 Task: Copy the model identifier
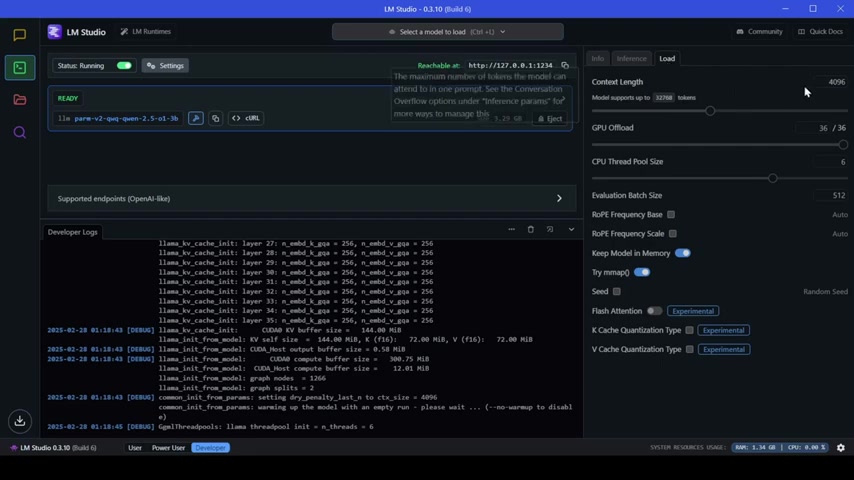pos(216,118)
